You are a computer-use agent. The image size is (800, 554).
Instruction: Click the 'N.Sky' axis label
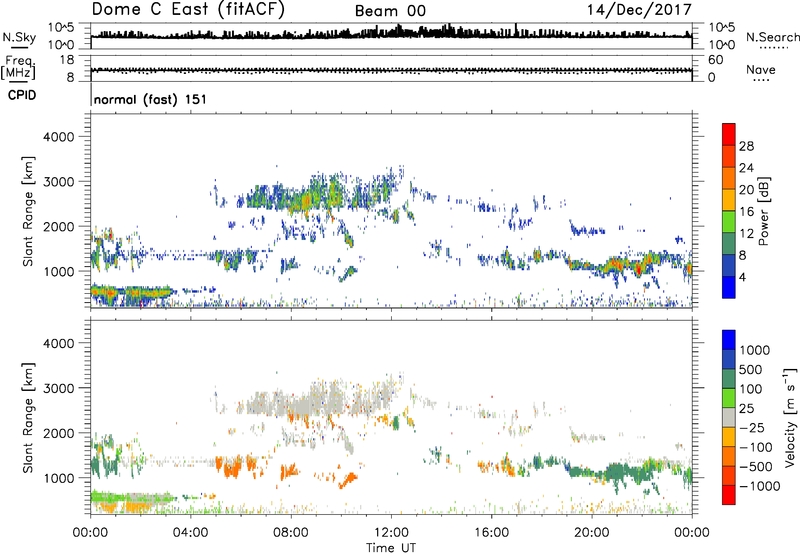point(19,38)
